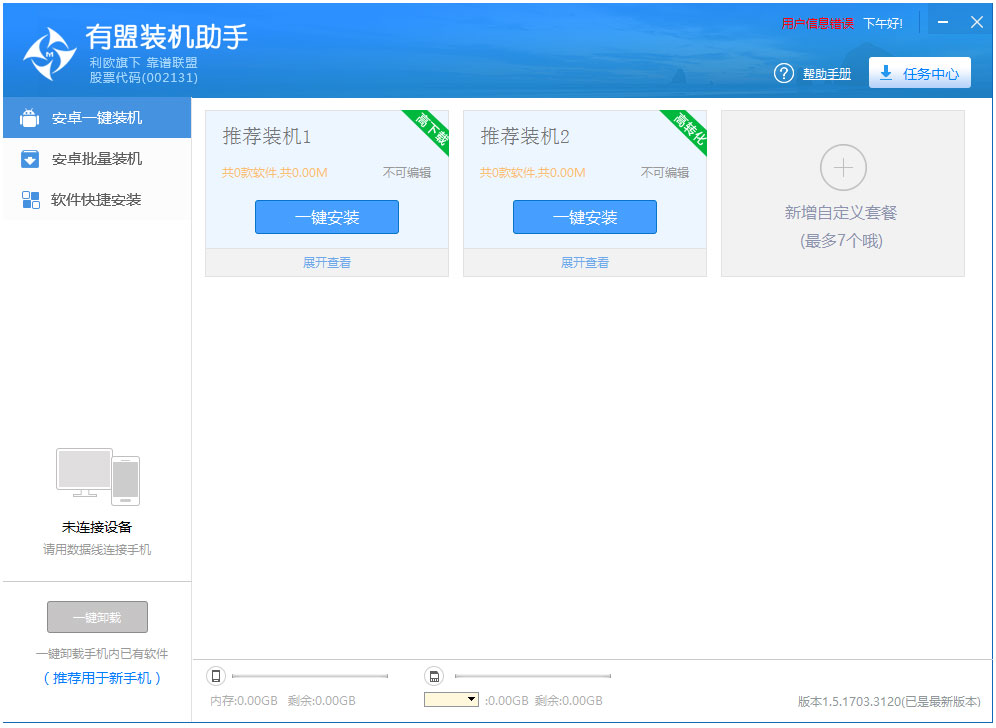Select 软件快捷安装 in the sidebar
This screenshot has width=996, height=728.
[x=96, y=200]
